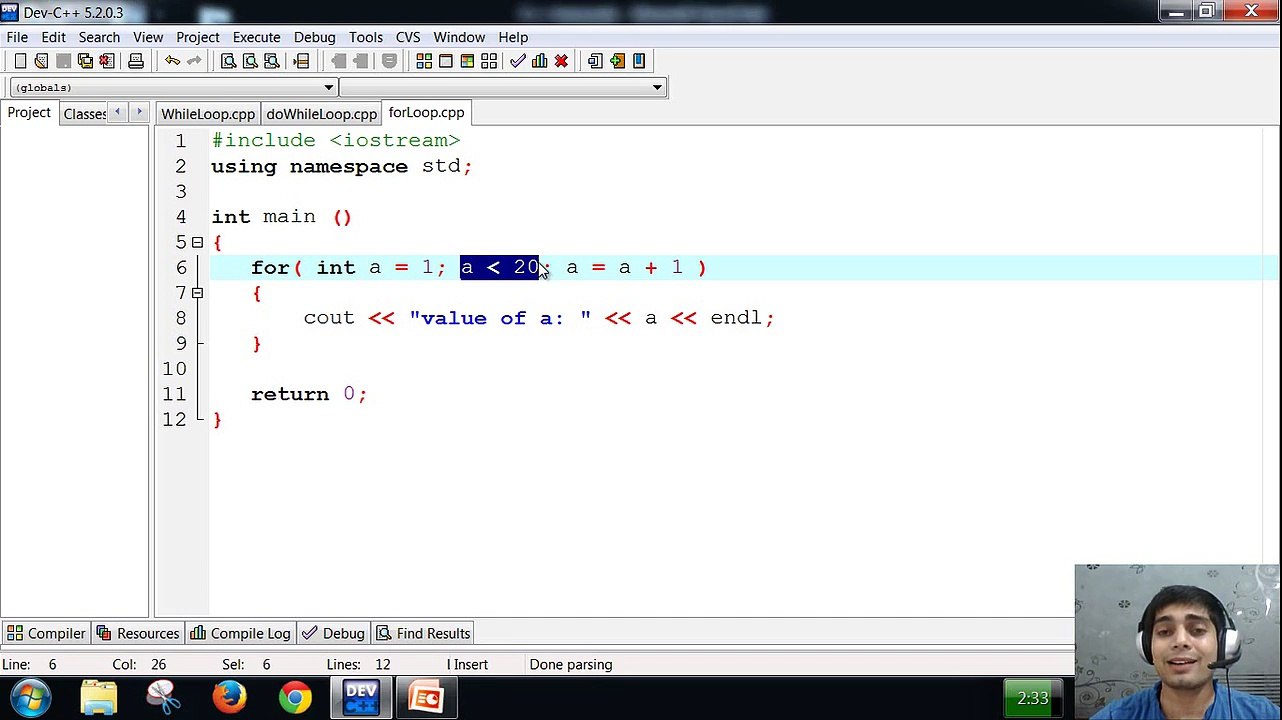Image resolution: width=1282 pixels, height=720 pixels.
Task: Click the Open file toolbar icon
Action: pos(41,61)
